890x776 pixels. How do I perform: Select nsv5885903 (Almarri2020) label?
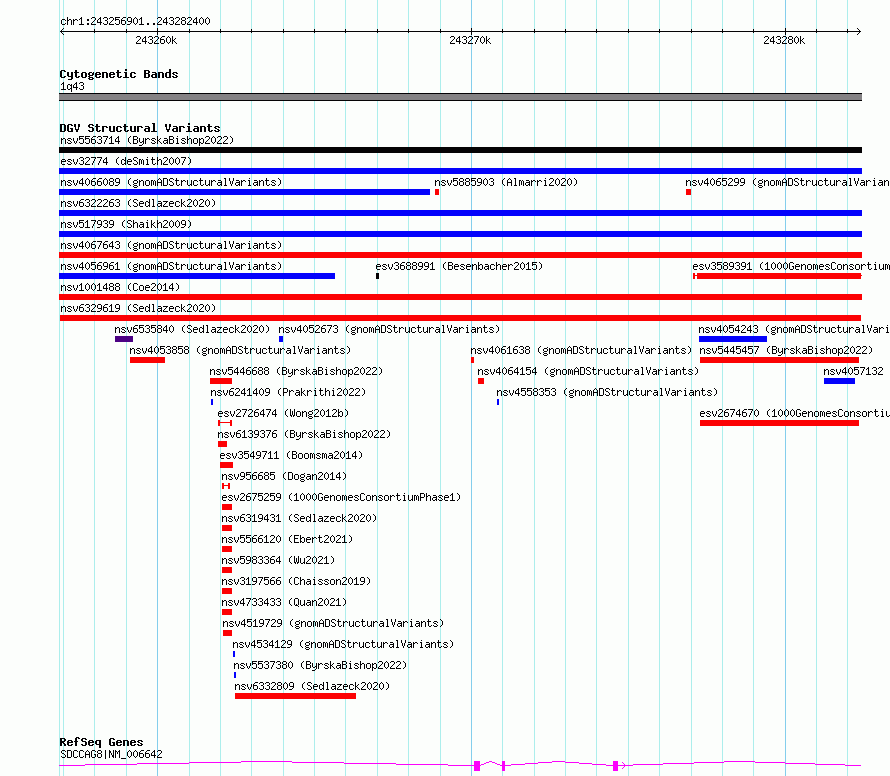click(506, 182)
